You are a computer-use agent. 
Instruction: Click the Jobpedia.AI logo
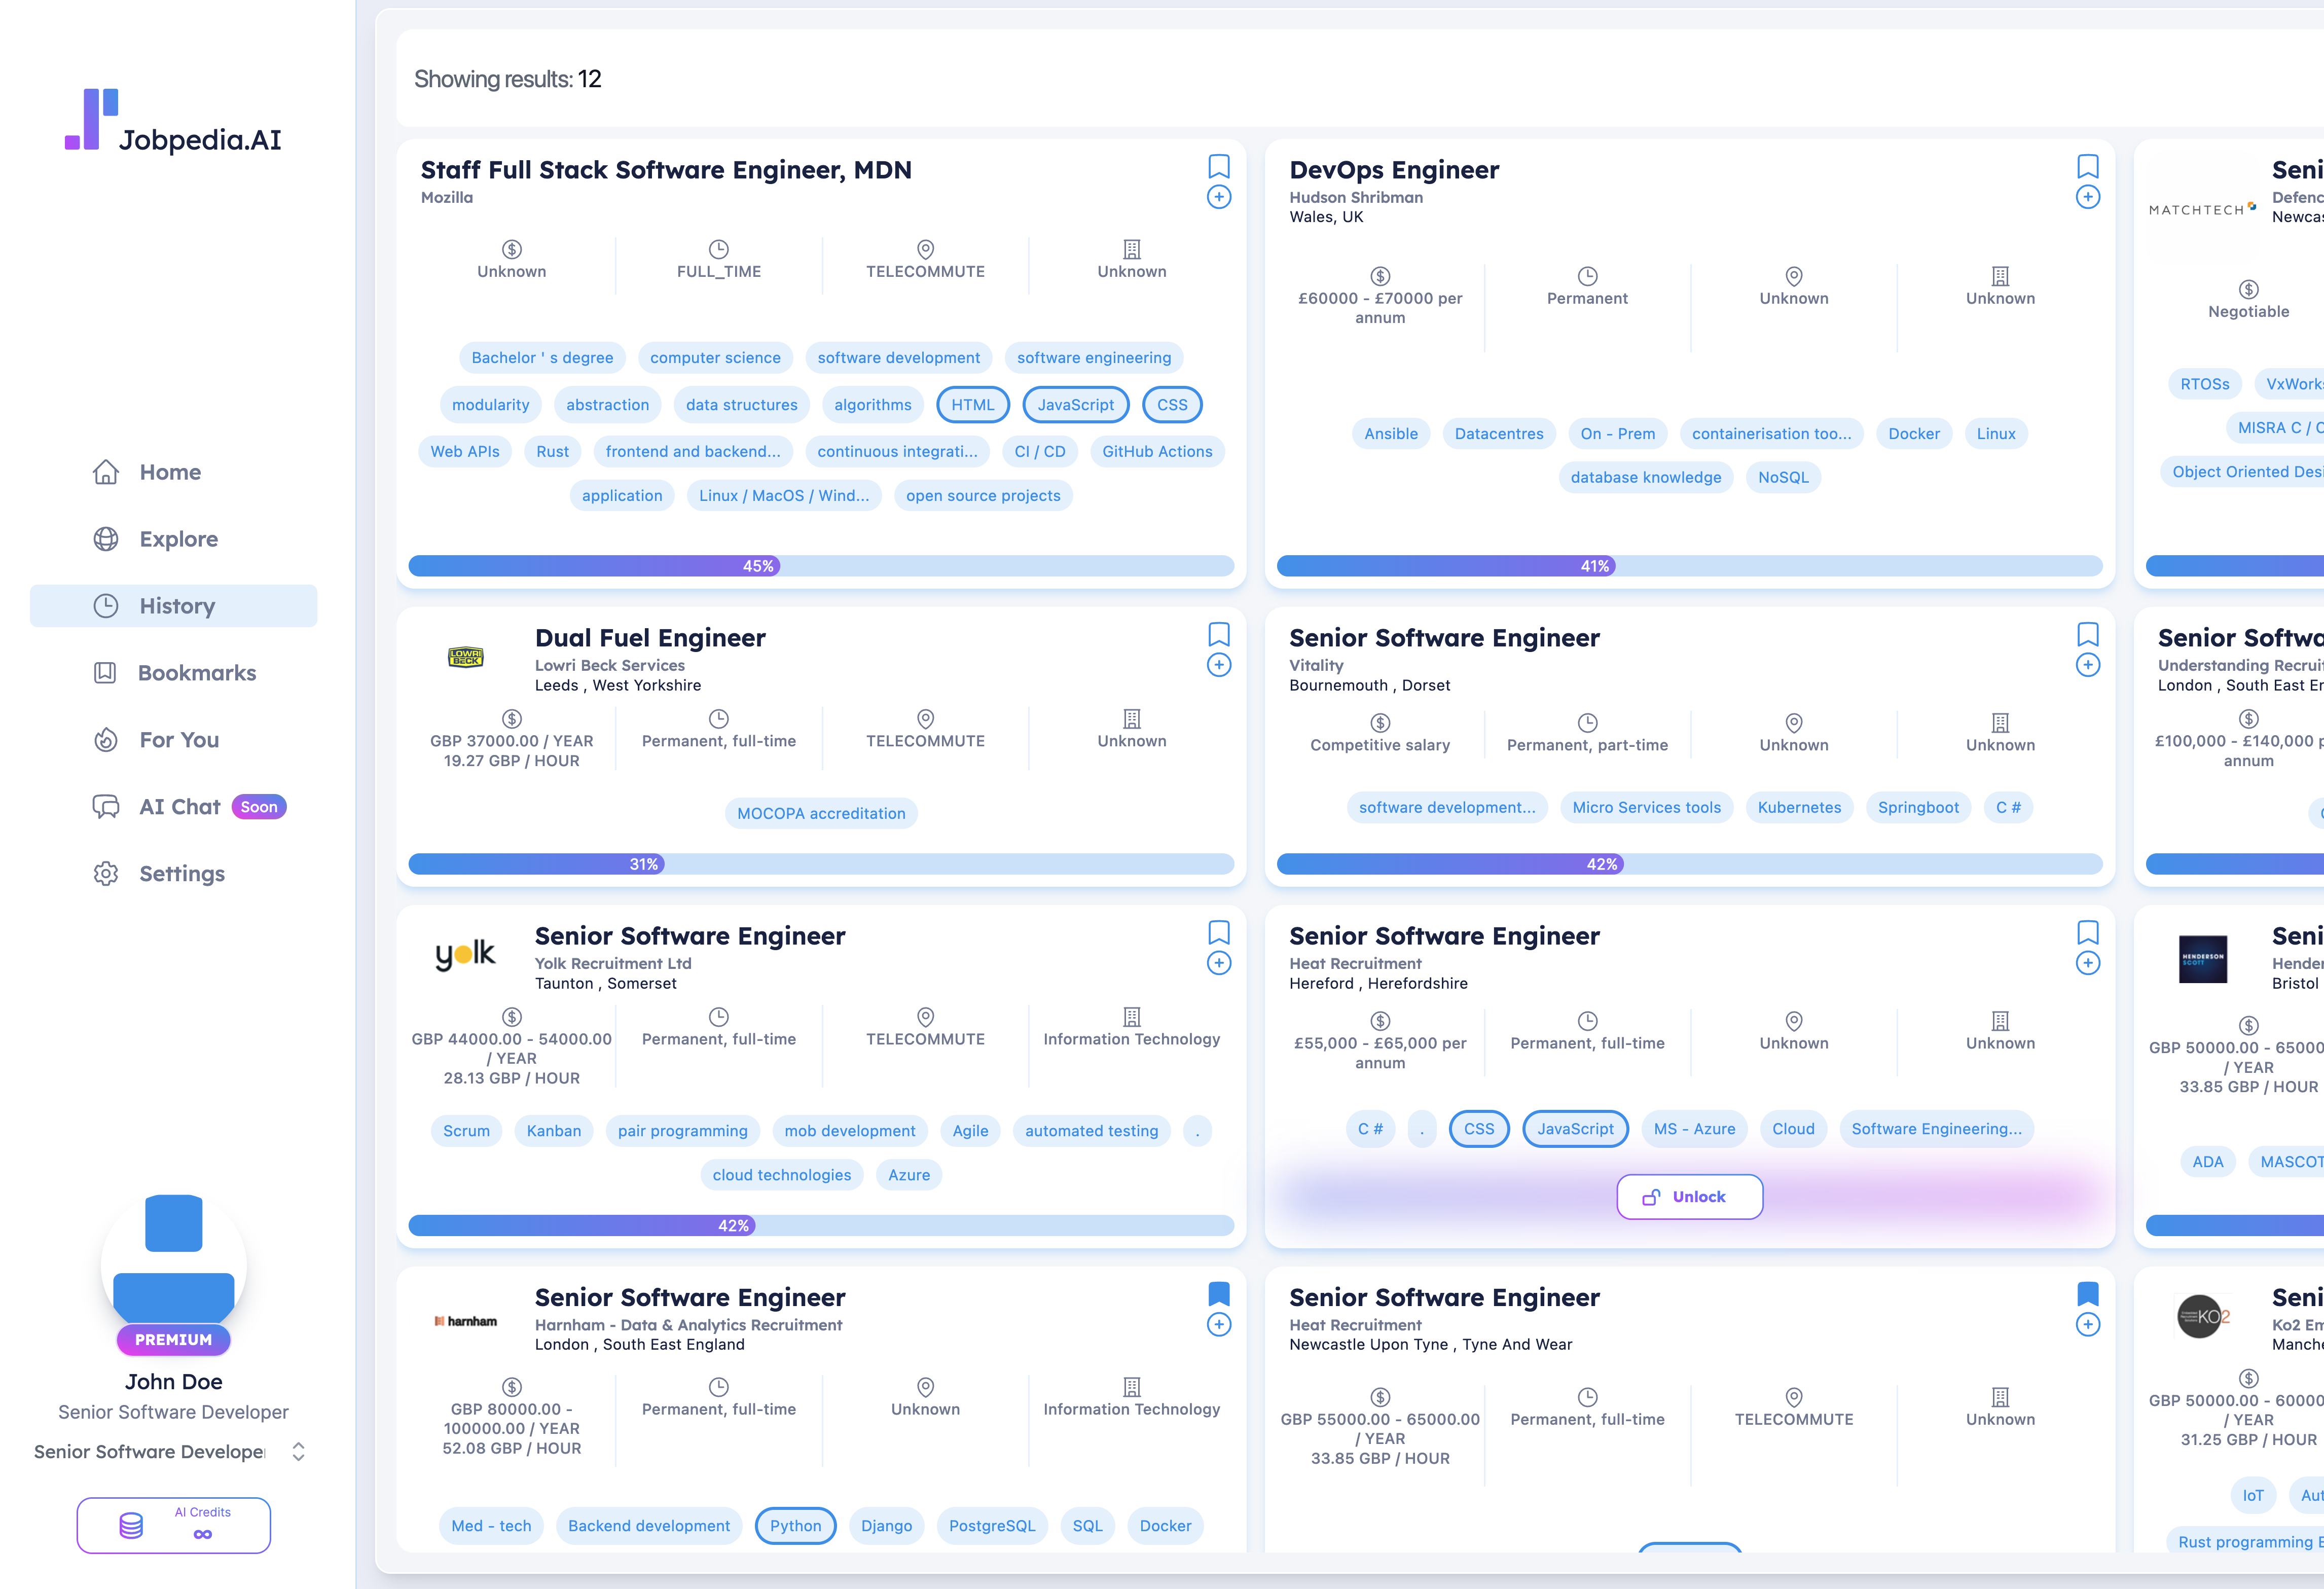[173, 122]
